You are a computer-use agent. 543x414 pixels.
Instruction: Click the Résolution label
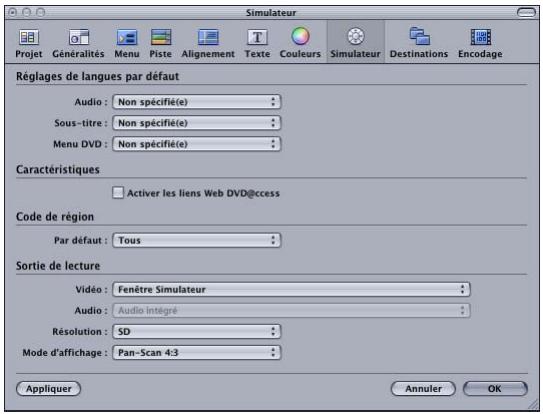[80, 332]
